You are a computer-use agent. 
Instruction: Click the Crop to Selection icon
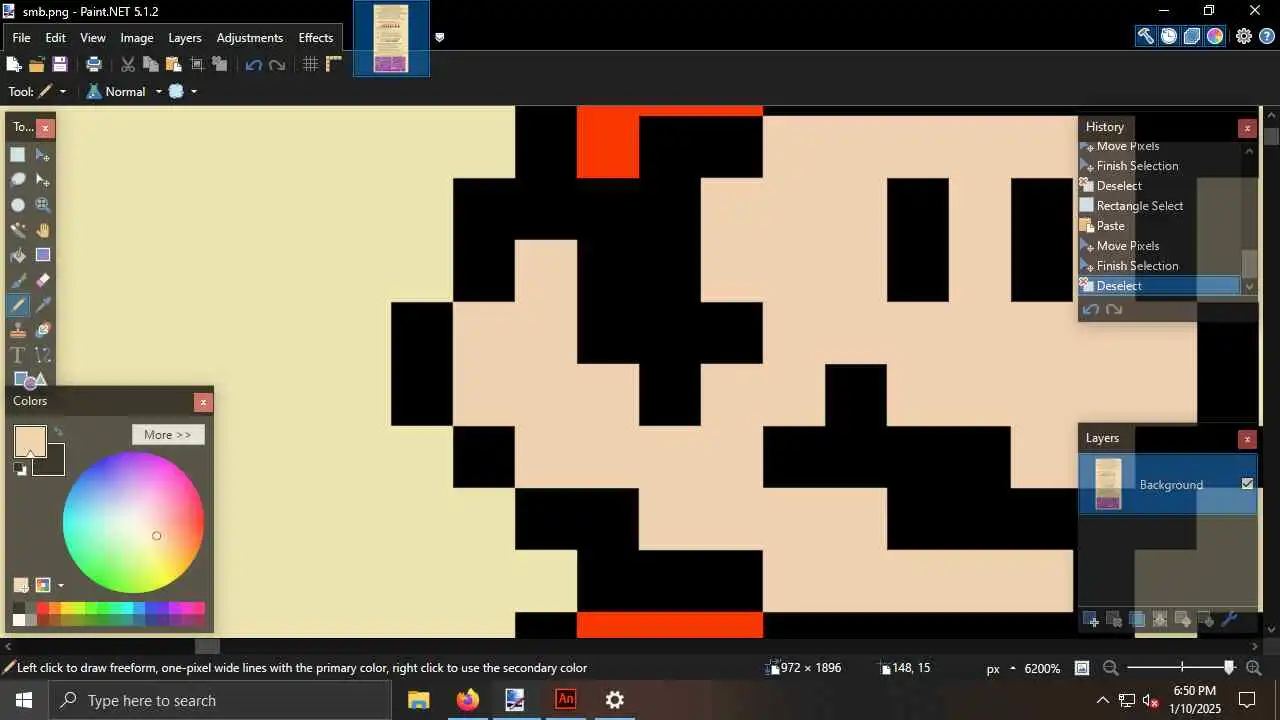(197, 64)
